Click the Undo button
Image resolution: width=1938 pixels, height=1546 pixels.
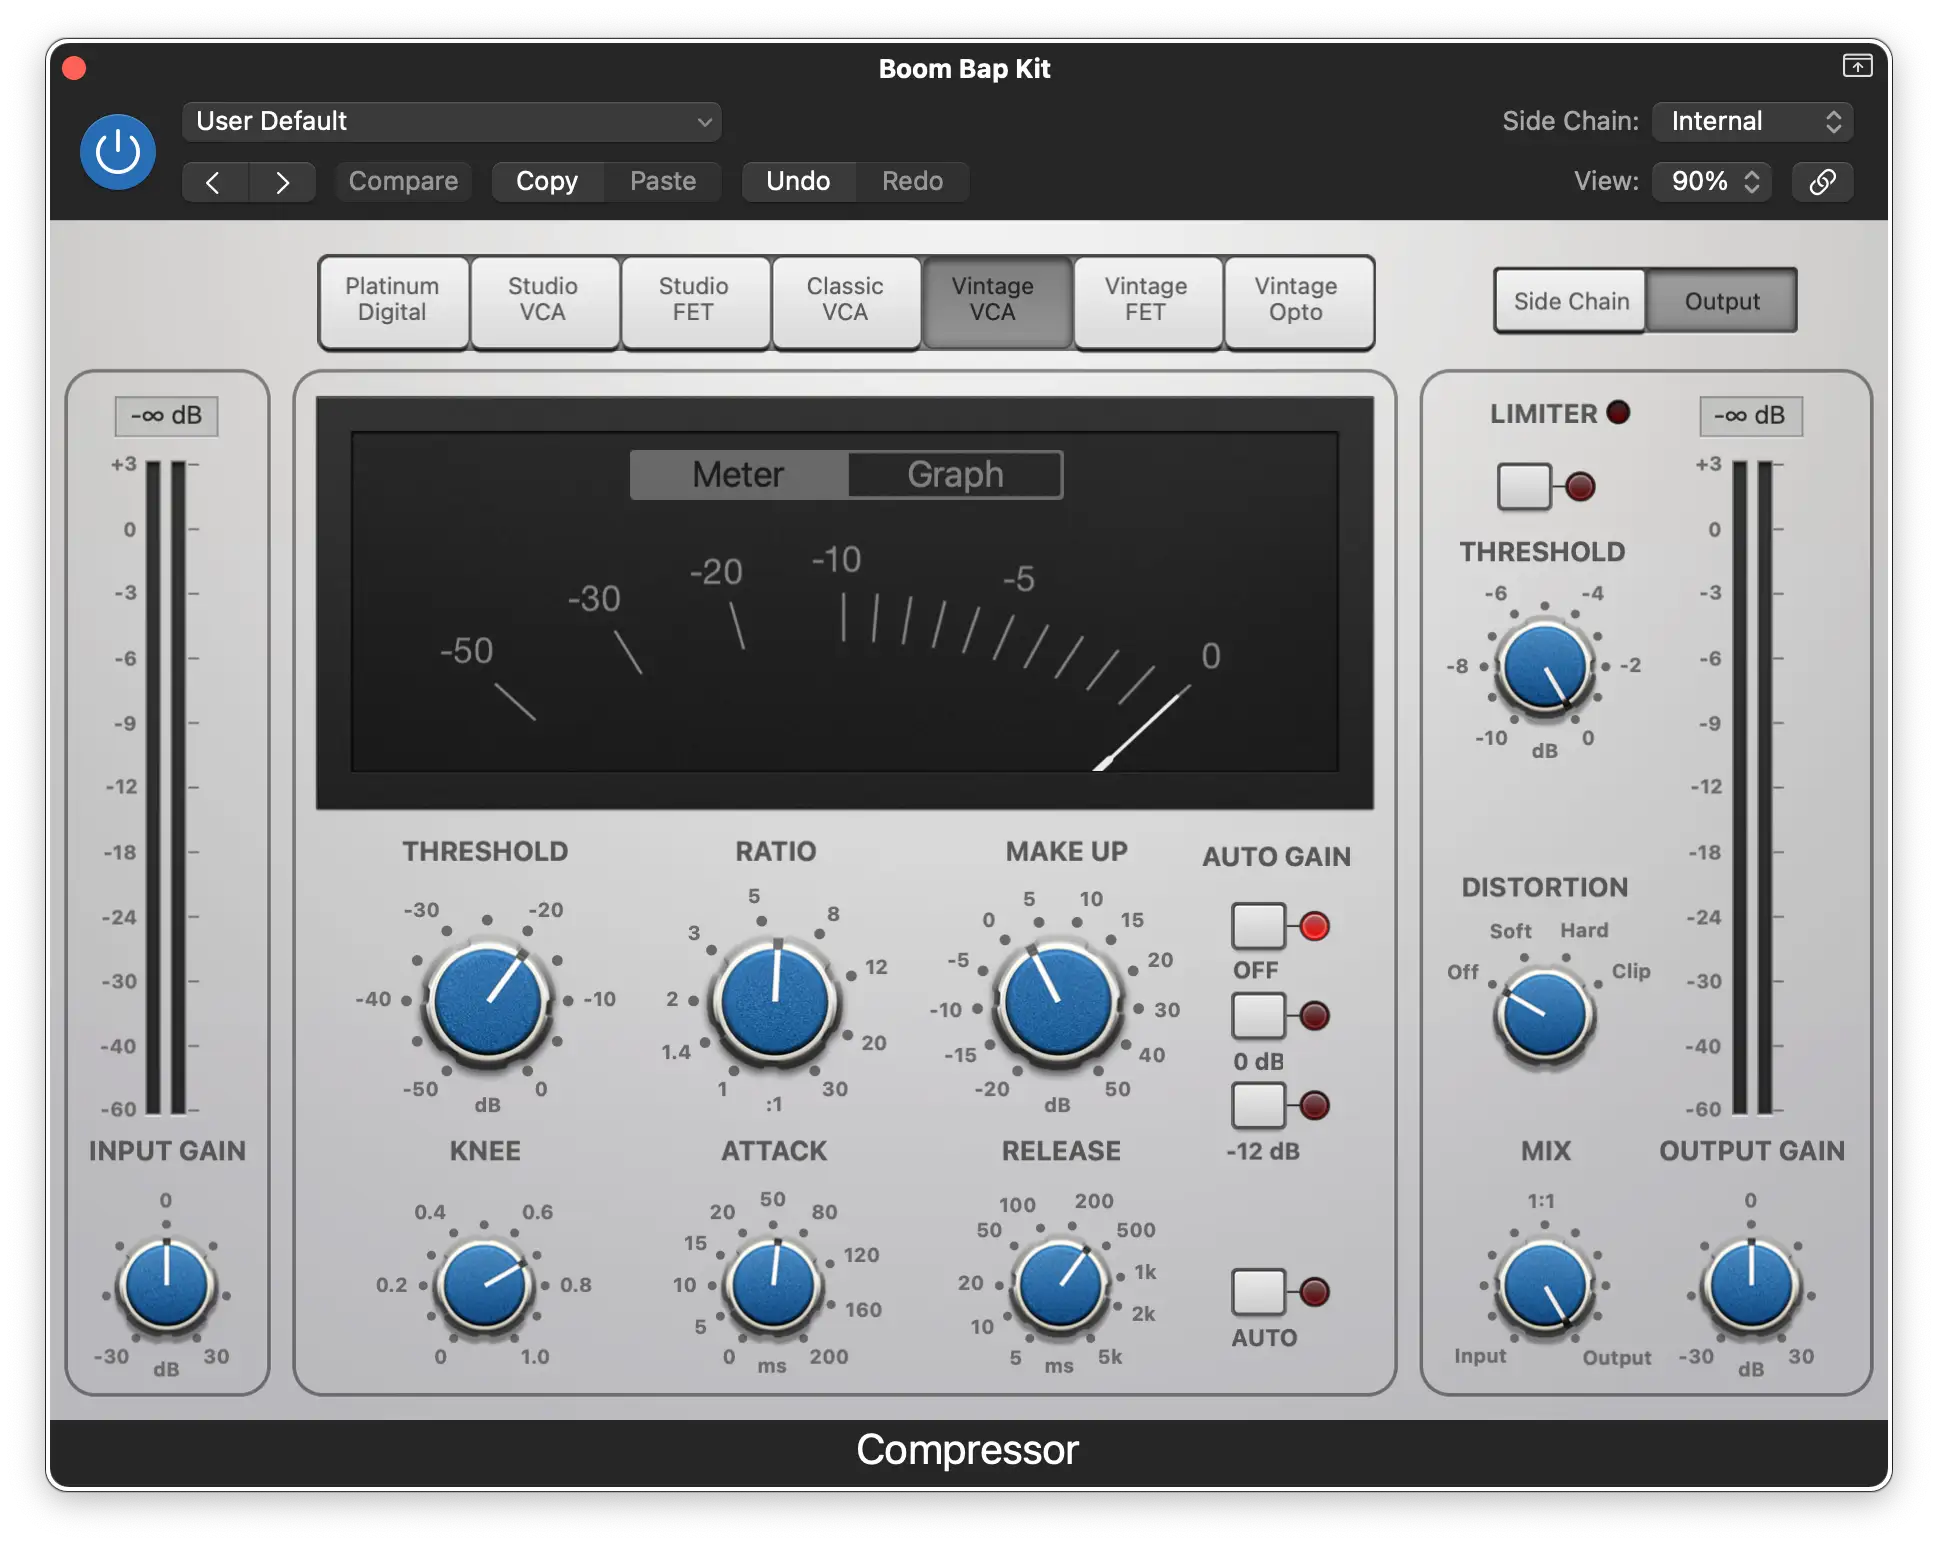point(798,181)
